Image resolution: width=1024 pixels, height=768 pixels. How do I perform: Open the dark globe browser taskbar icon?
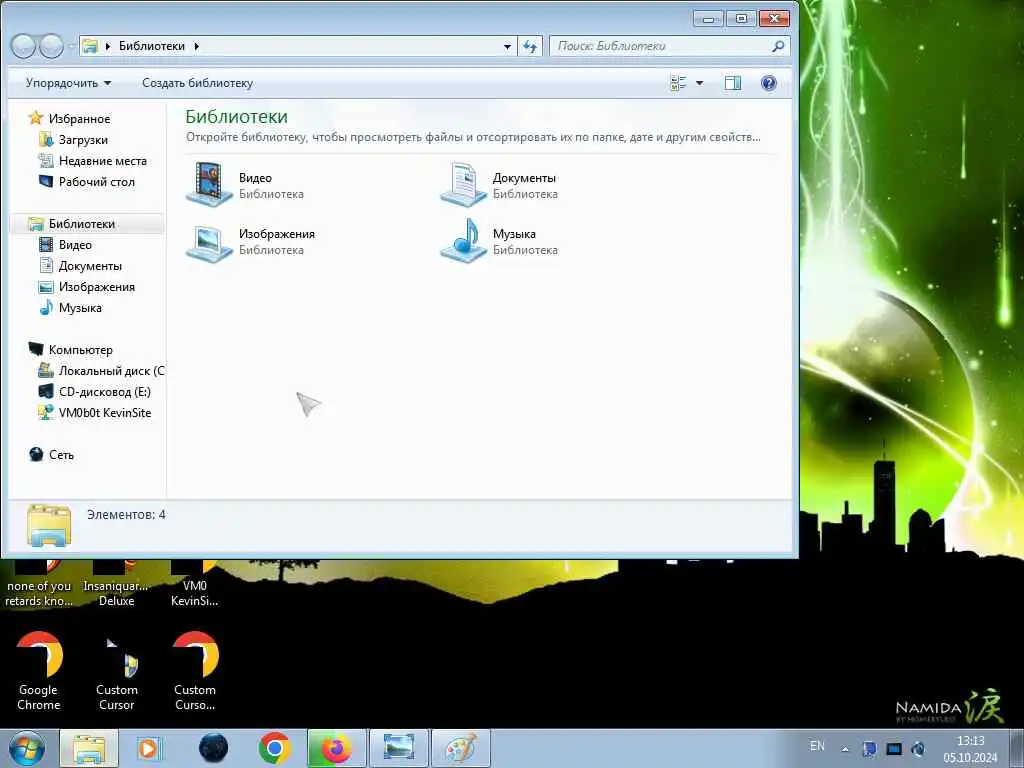[214, 748]
